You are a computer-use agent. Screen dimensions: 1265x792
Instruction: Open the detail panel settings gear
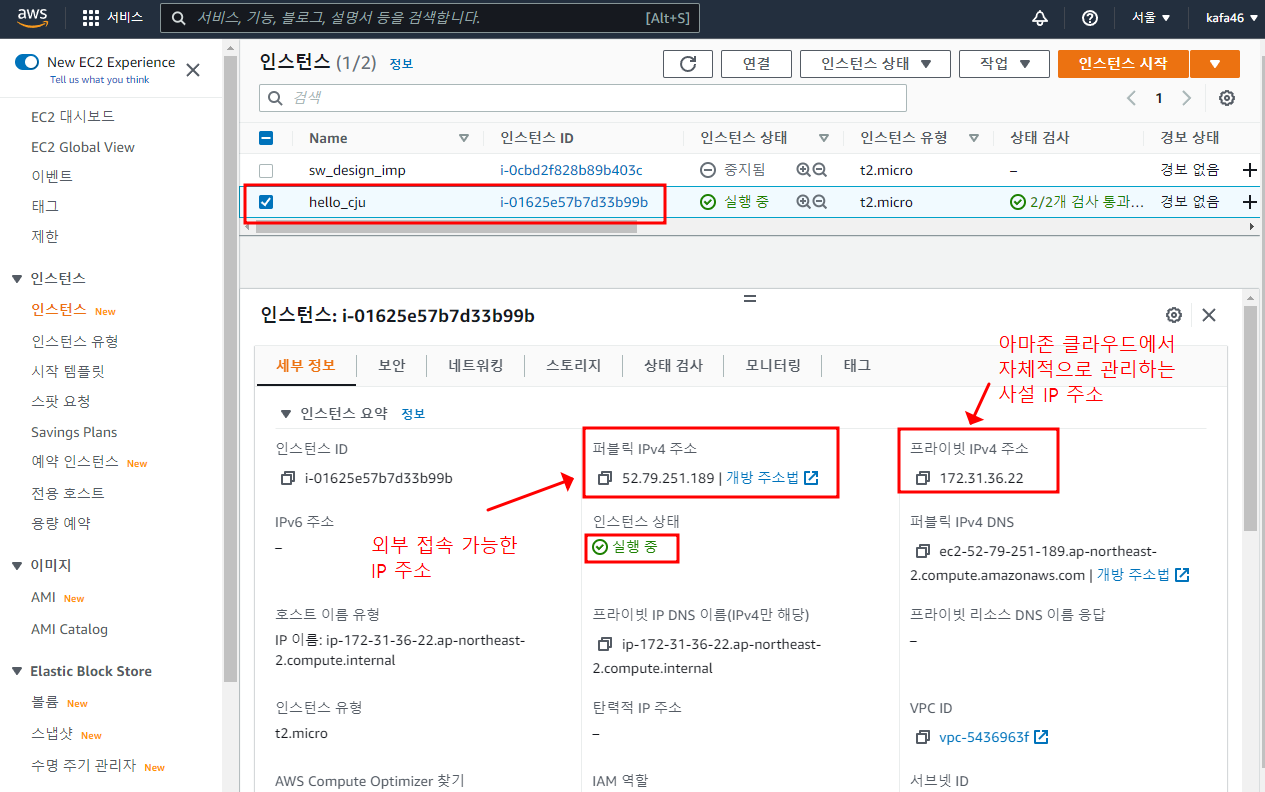(x=1174, y=315)
